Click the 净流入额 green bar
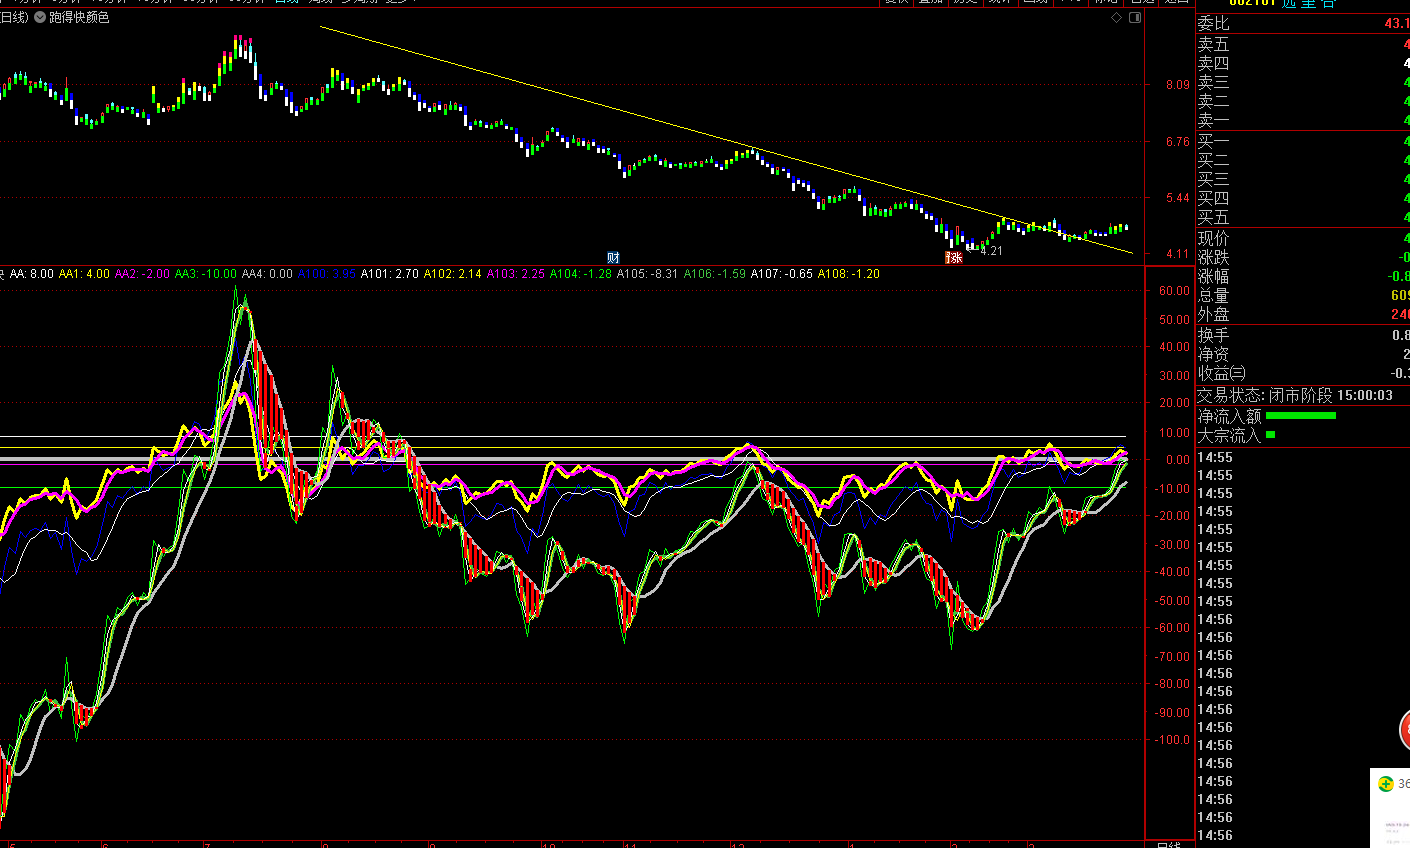The image size is (1410, 848). (1301, 415)
